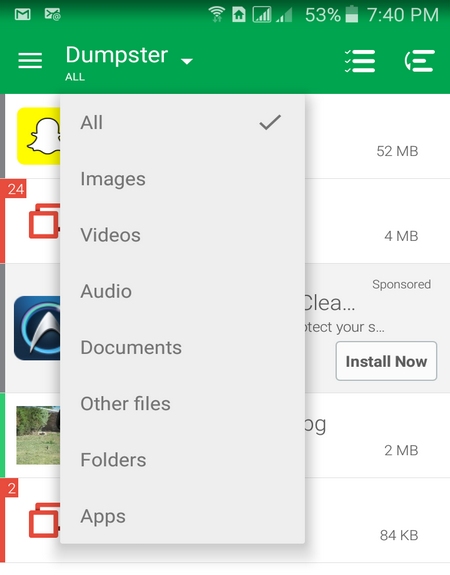Screen dimensions: 450x575
Task: Tap the Dumpster title in toolbar
Action: 117,55
